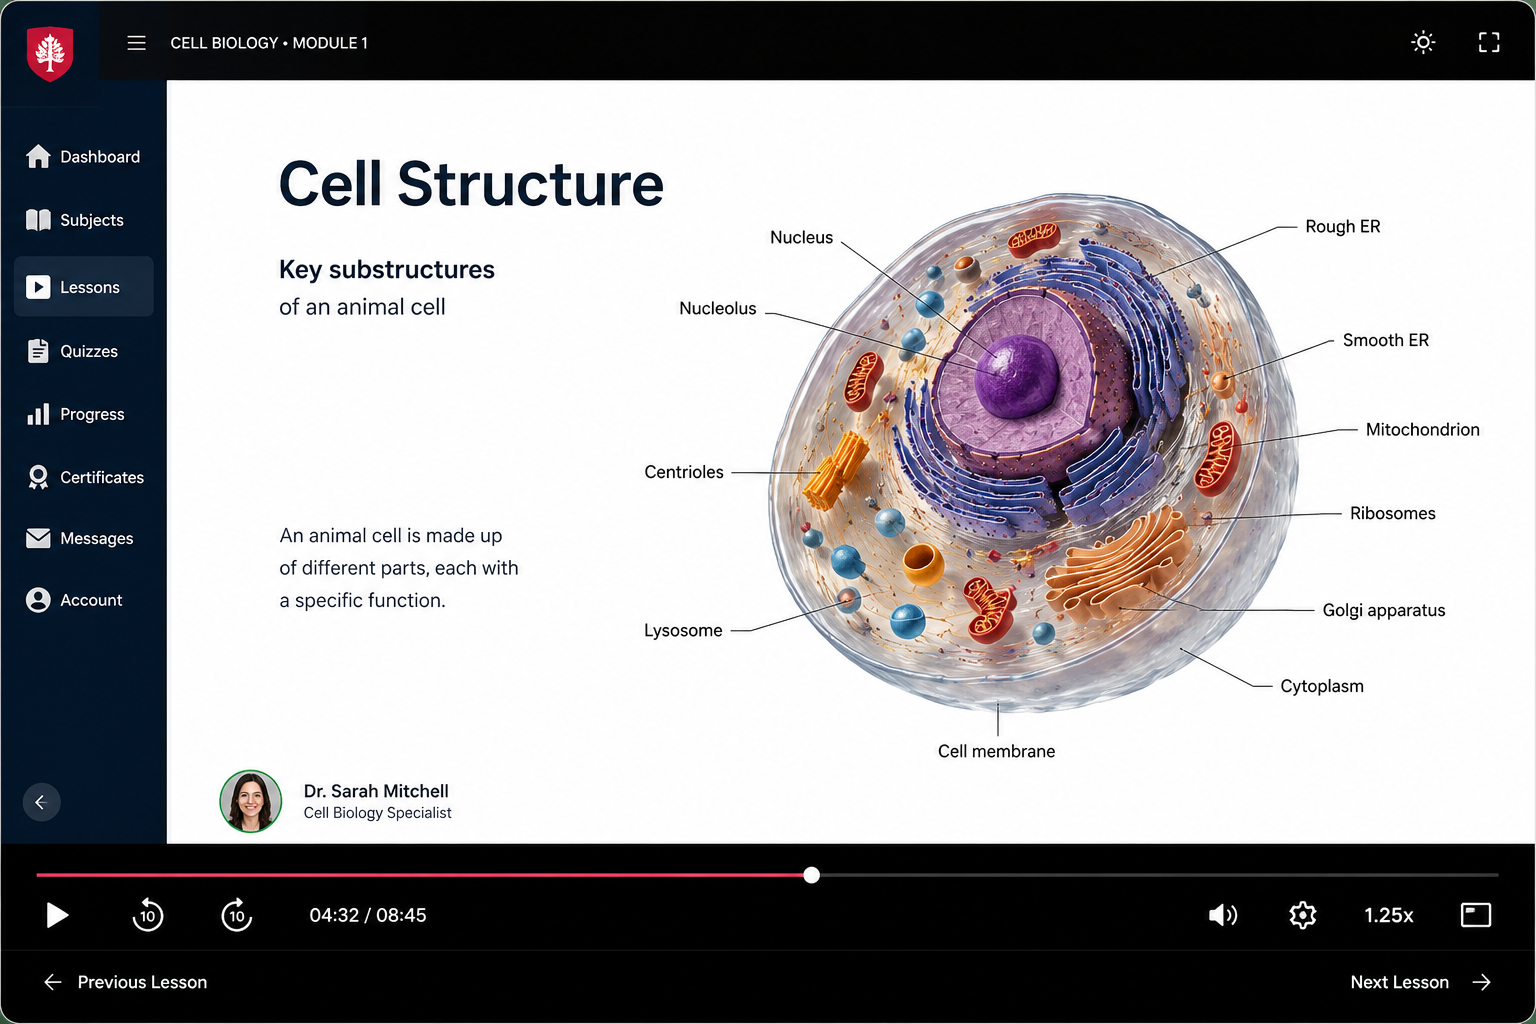Open the 1.25x playback speed selector
Screen dimensions: 1536x1024
tap(1389, 915)
